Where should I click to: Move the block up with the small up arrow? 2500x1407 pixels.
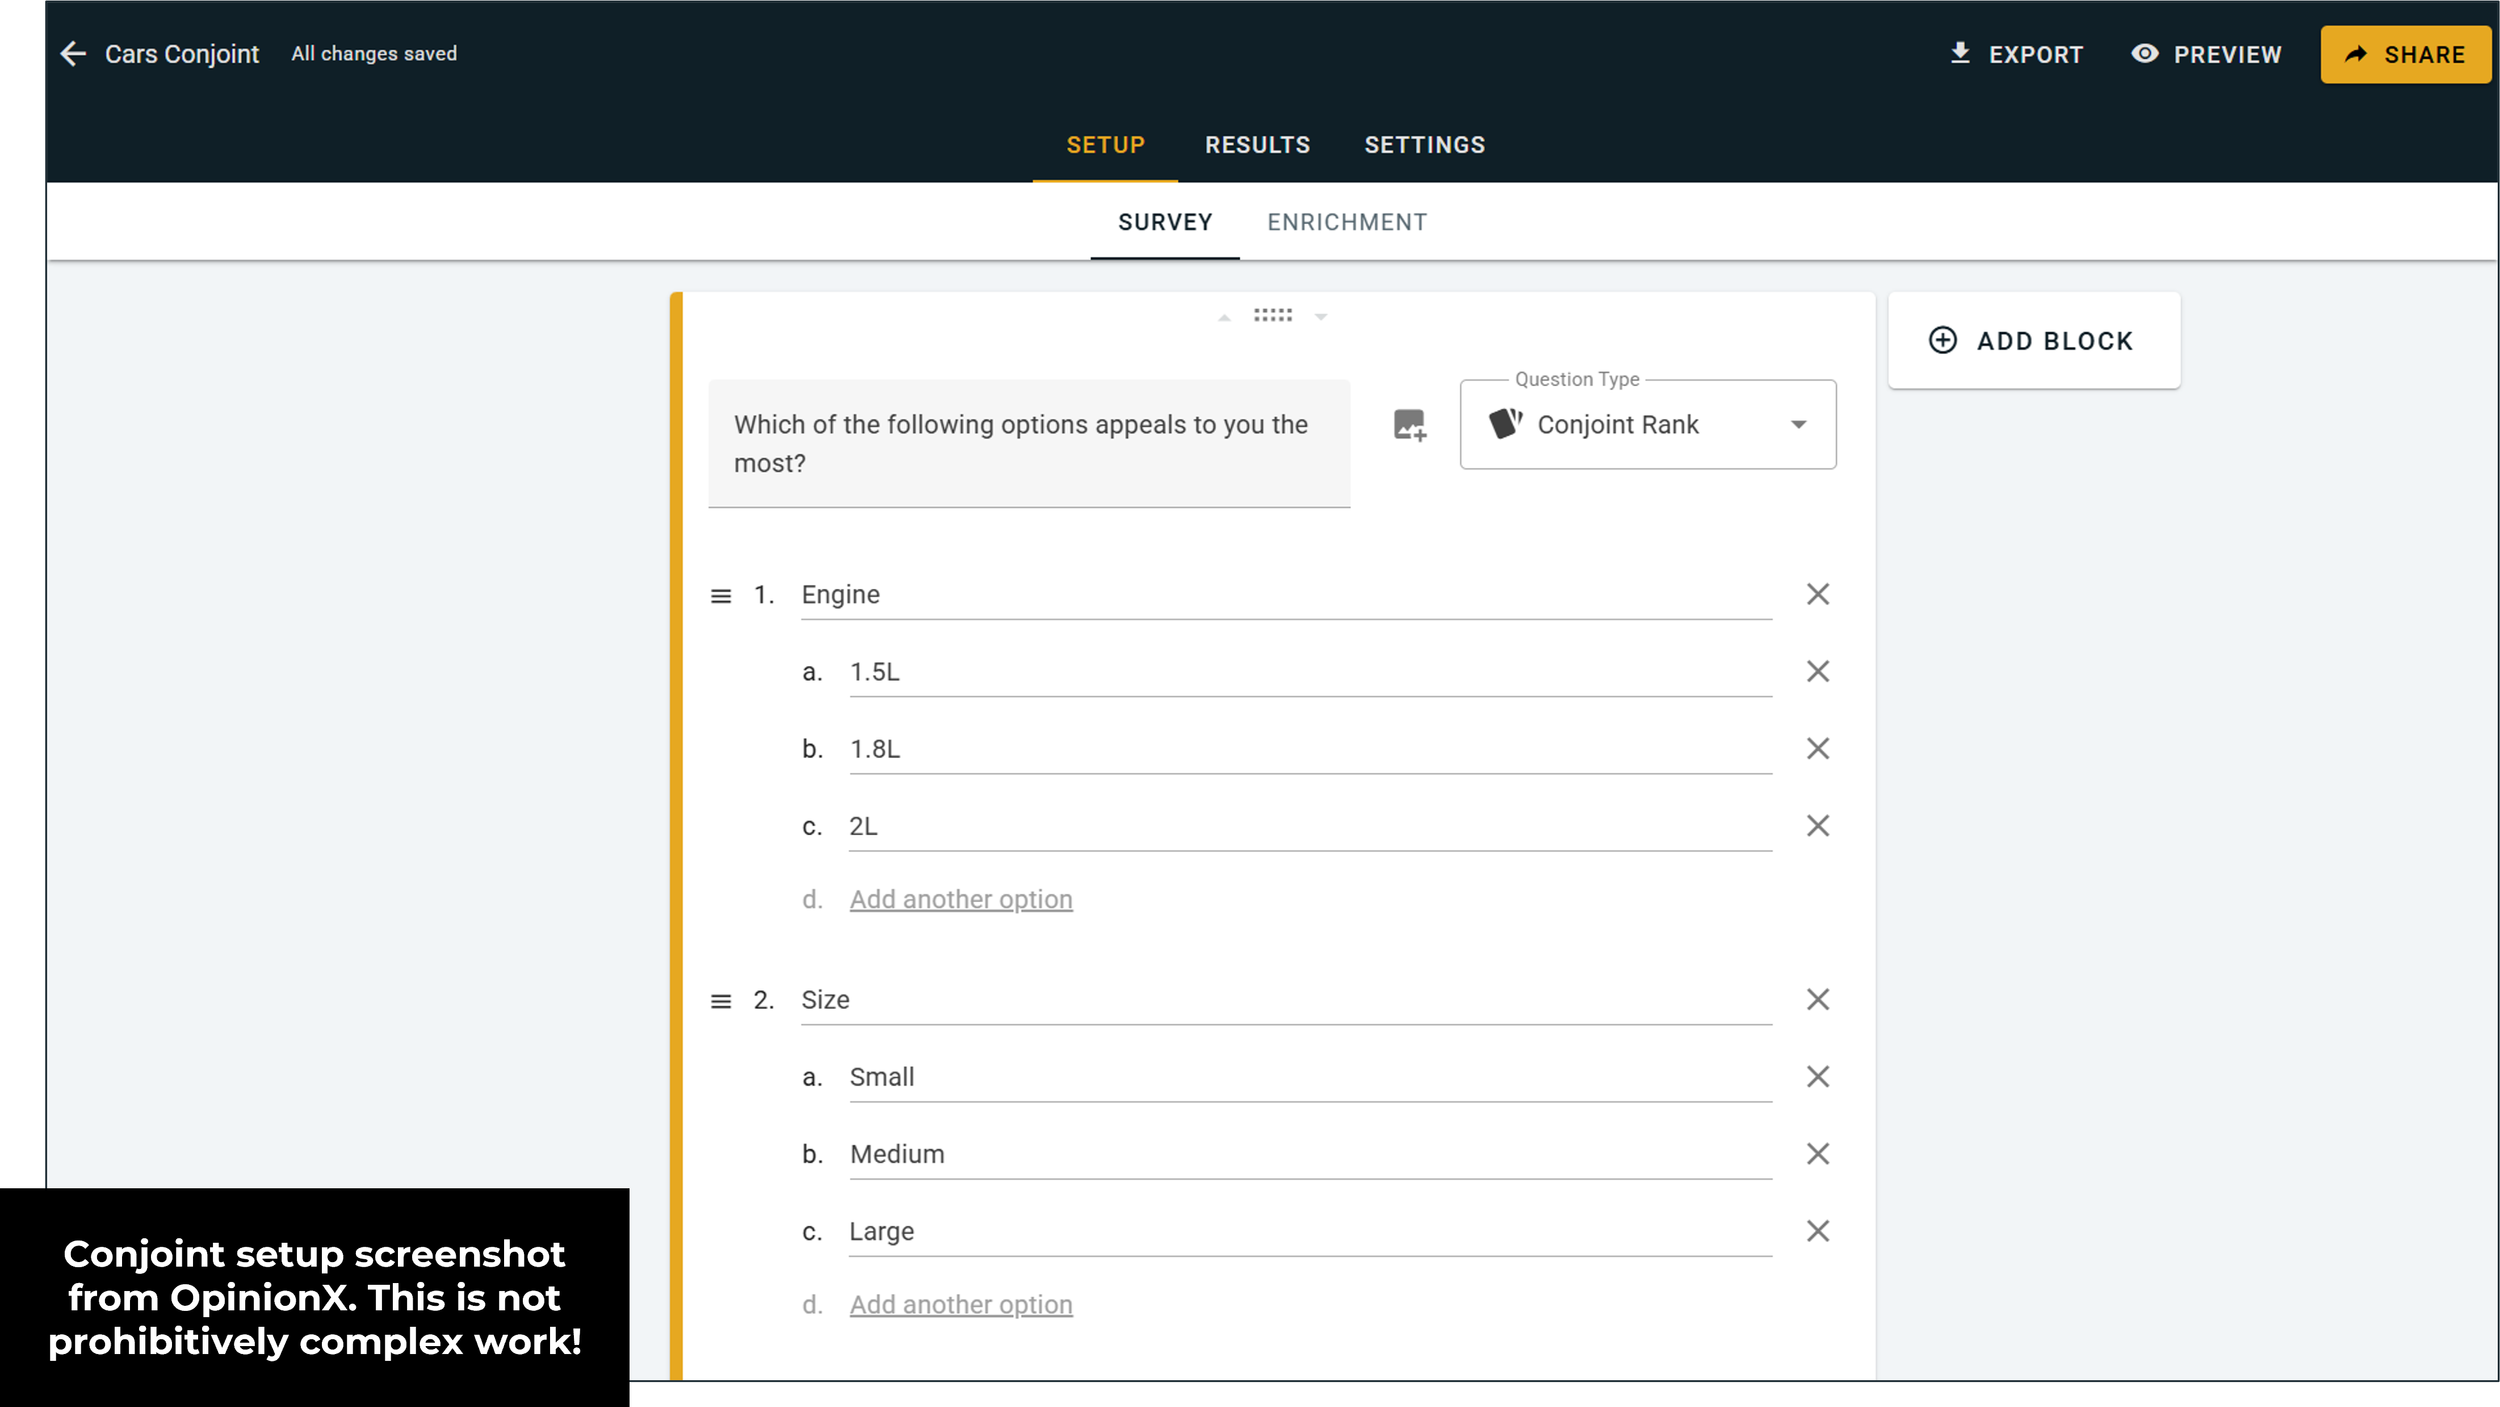[1224, 317]
